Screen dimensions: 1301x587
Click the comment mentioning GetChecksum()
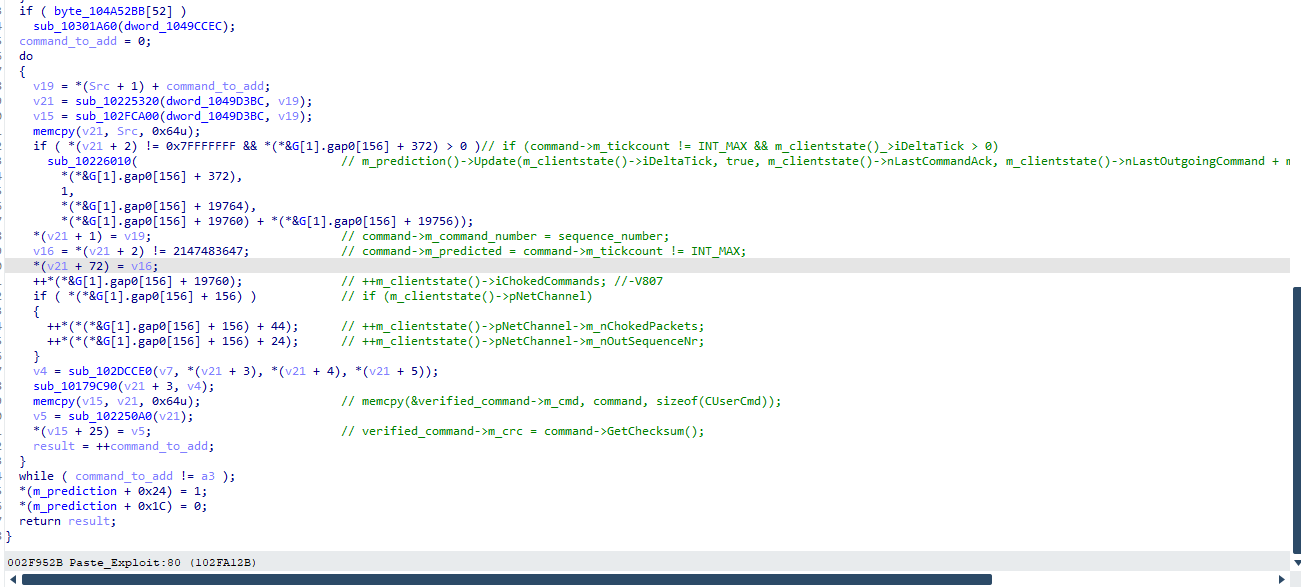523,431
